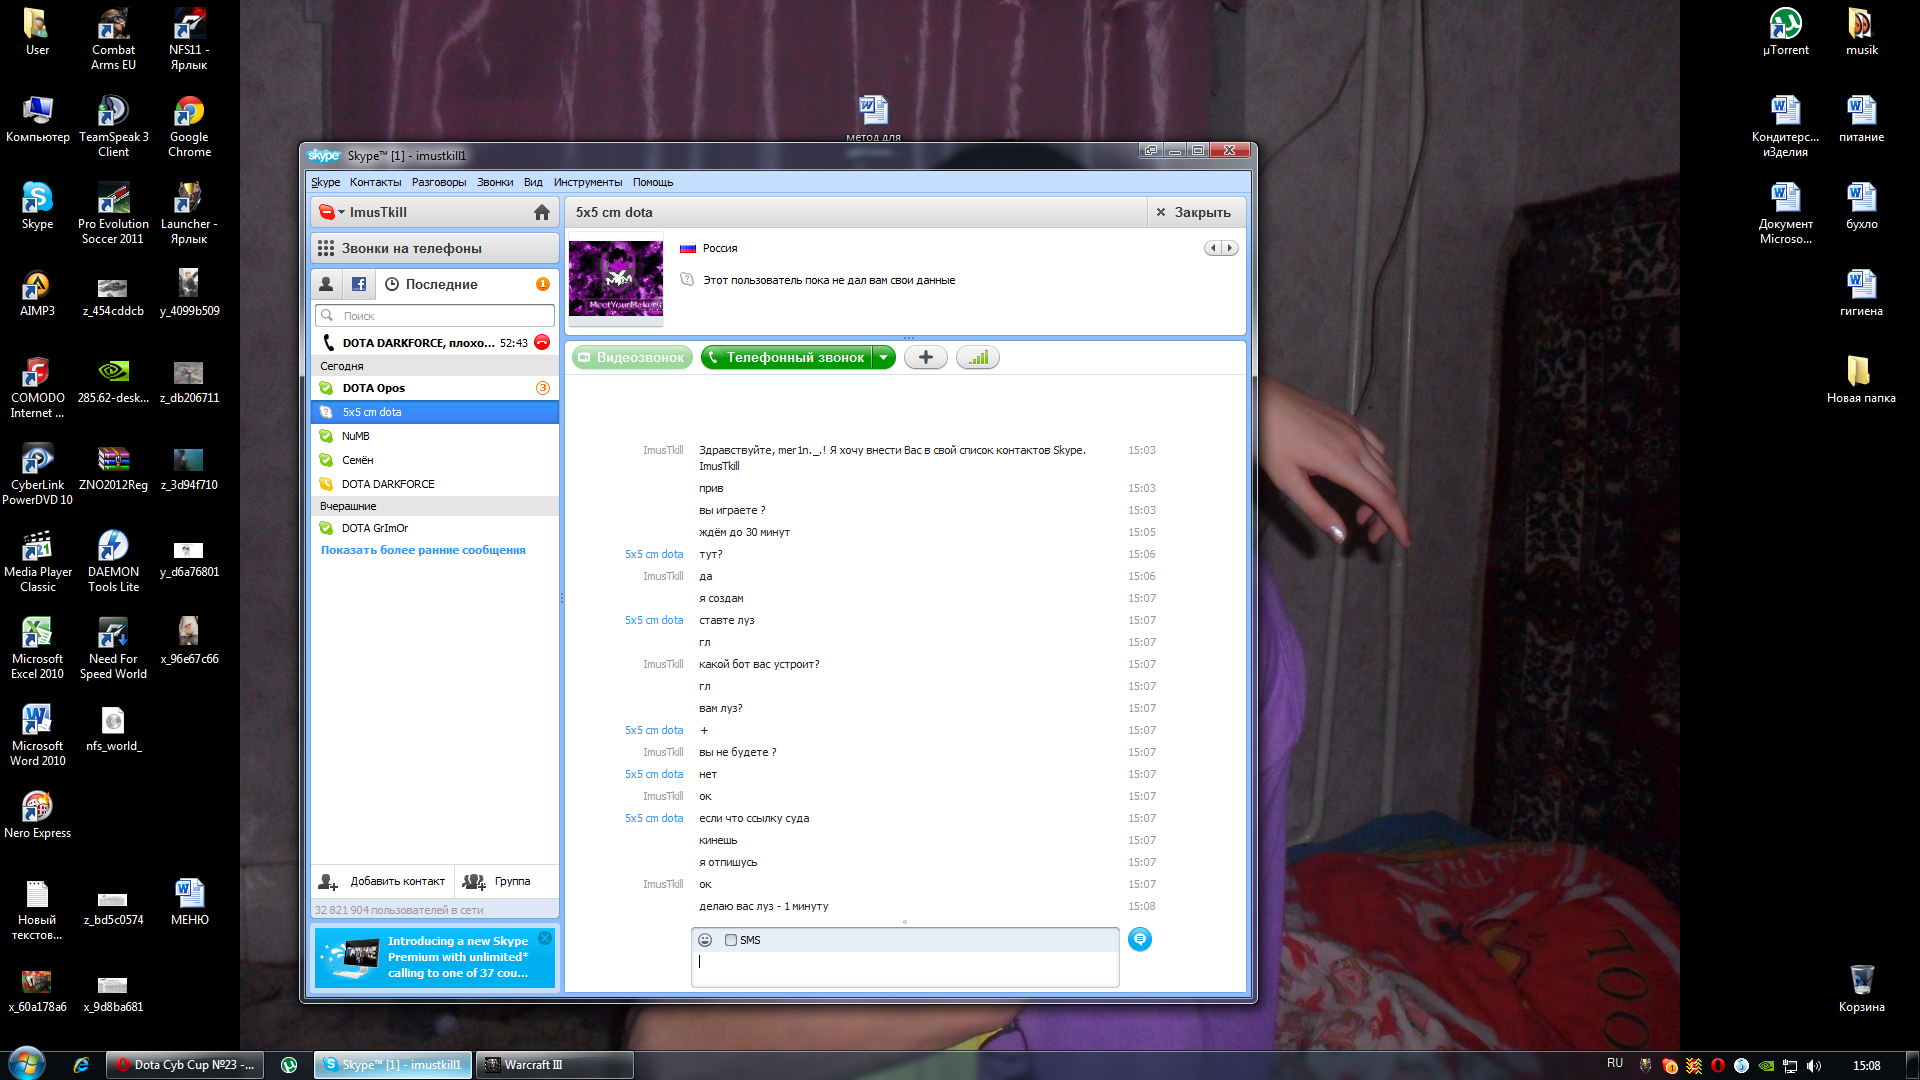Open the Recycle Bin (Корзина)
The width and height of the screenshot is (1920, 1080).
point(1861,988)
